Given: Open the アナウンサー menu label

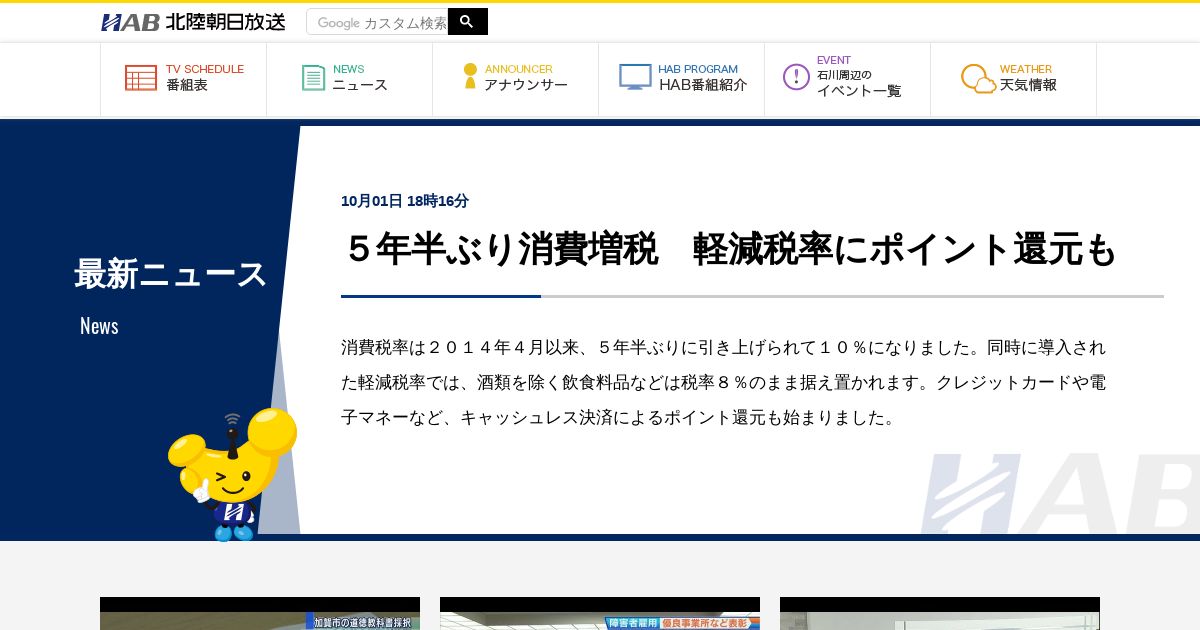Looking at the screenshot, I should coord(526,86).
